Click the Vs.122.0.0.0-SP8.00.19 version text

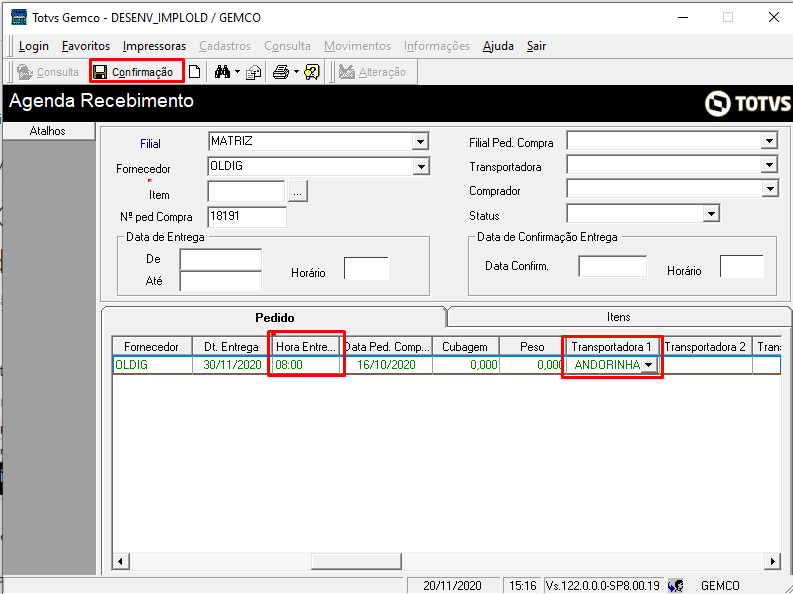(602, 586)
